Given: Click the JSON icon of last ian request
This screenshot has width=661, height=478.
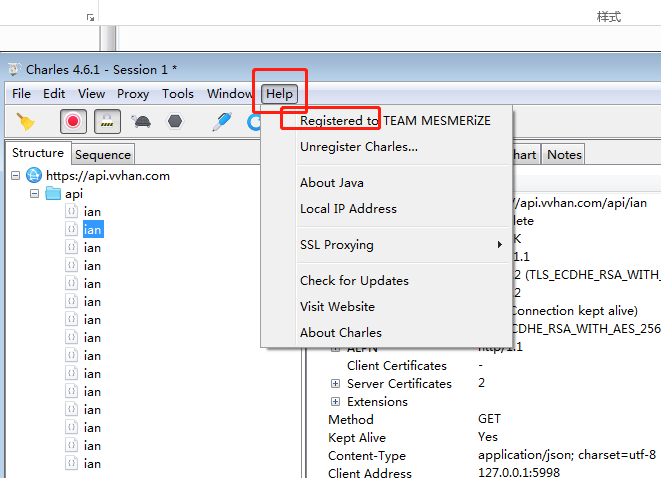Looking at the screenshot, I should pyautogui.click(x=72, y=463).
